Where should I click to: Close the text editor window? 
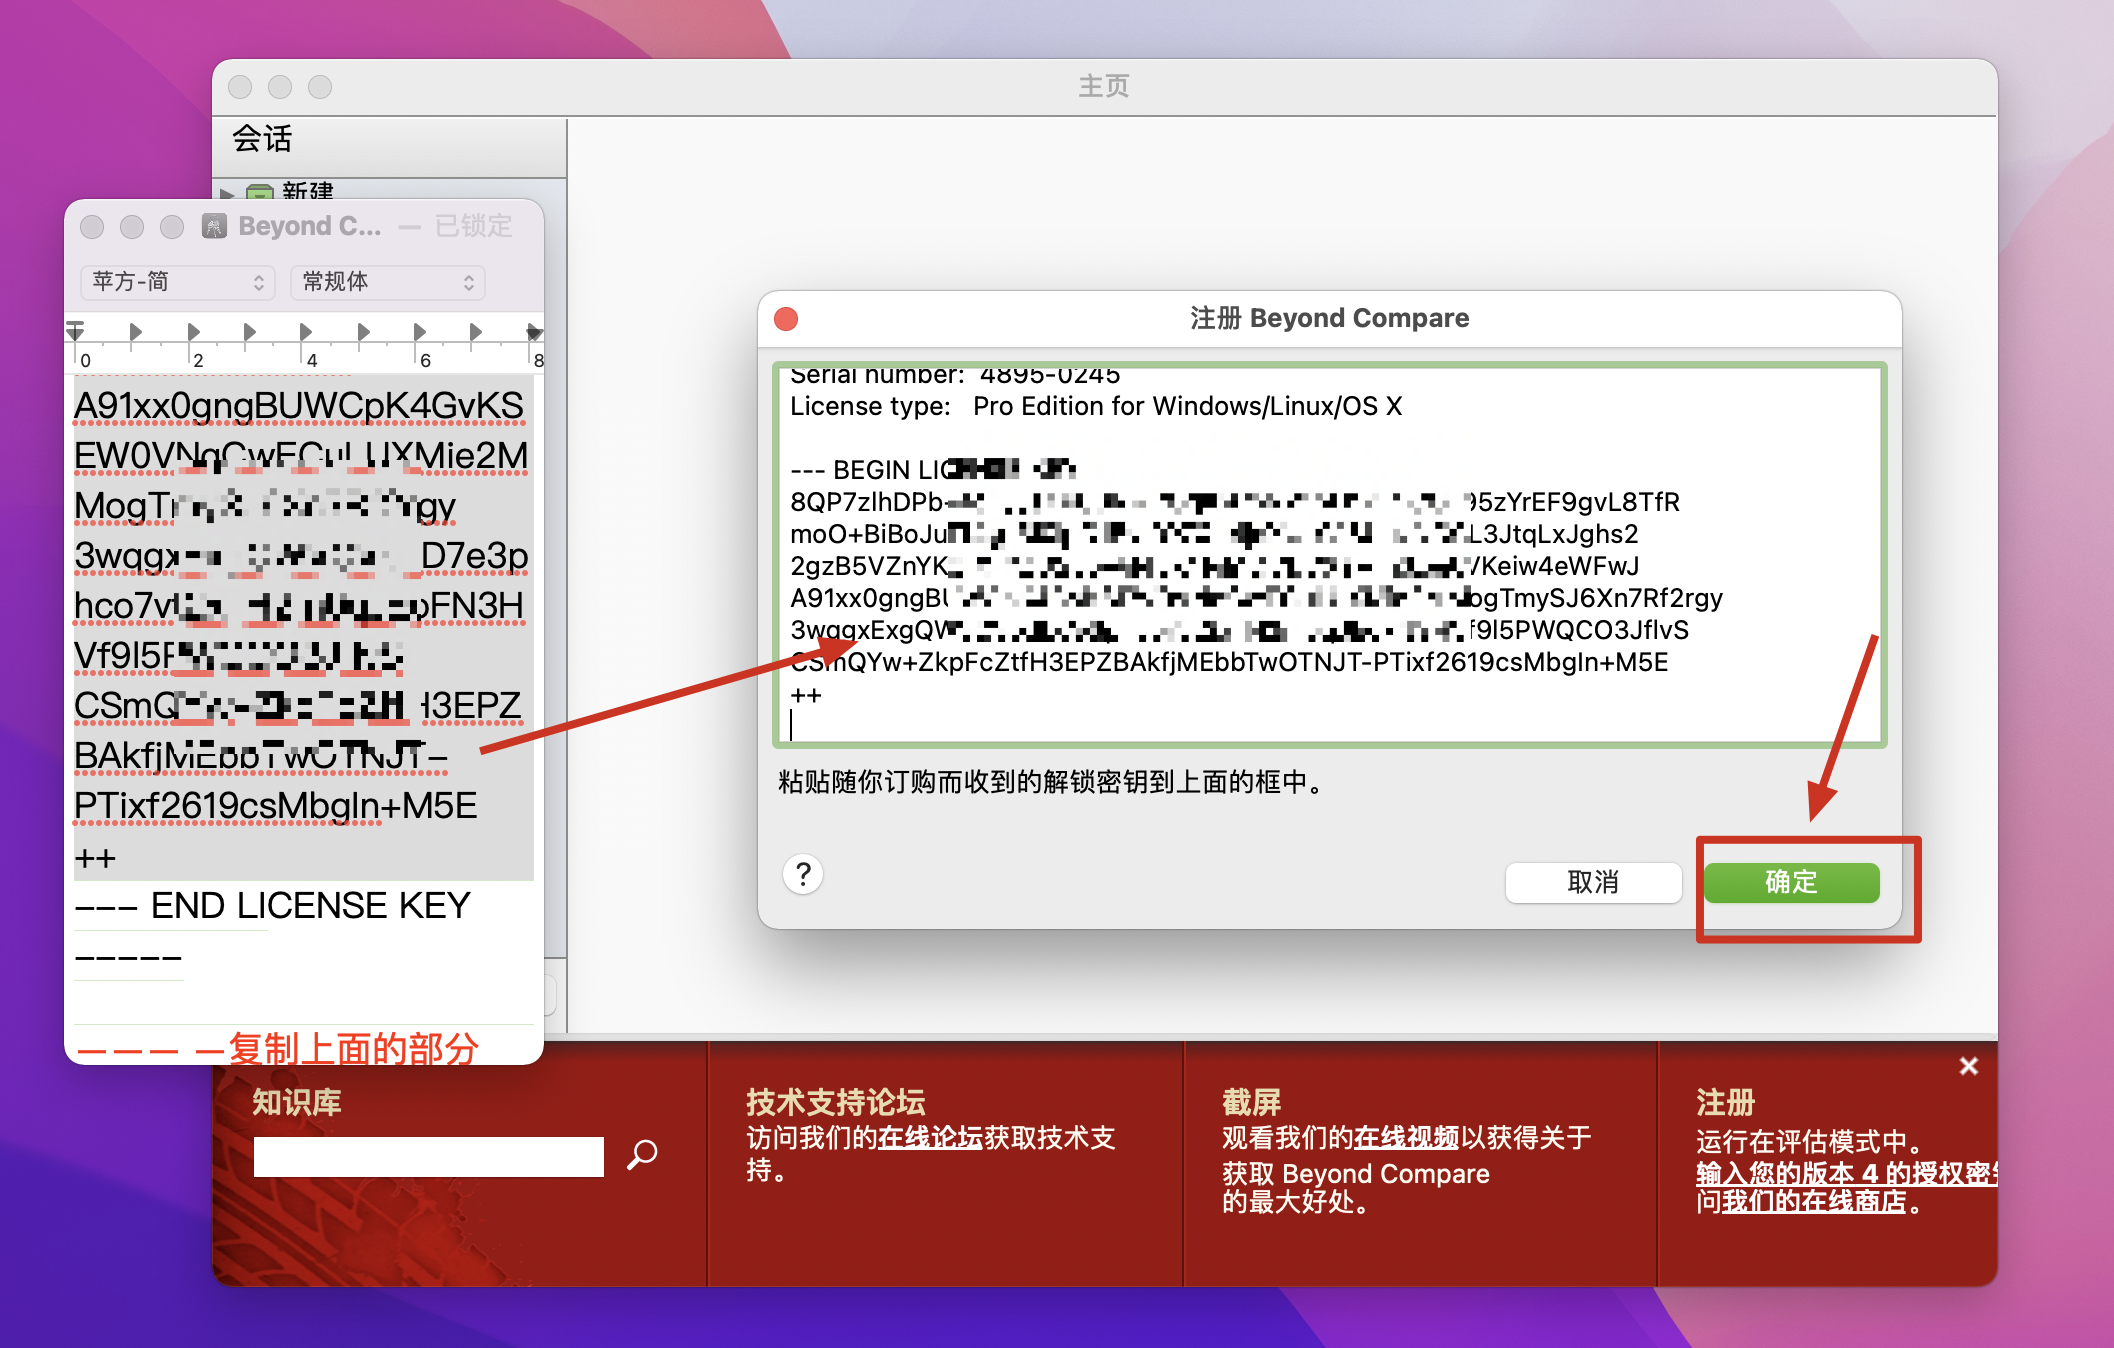point(92,227)
